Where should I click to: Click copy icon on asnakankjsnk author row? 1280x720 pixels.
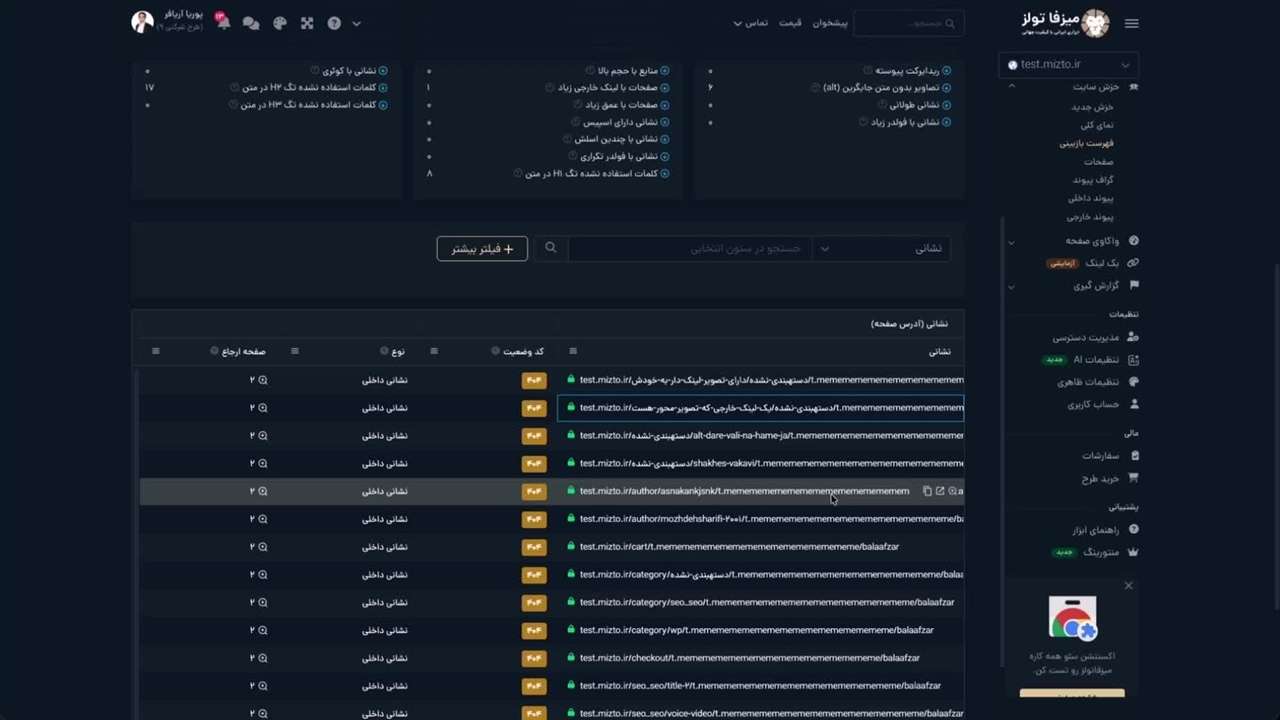point(927,491)
